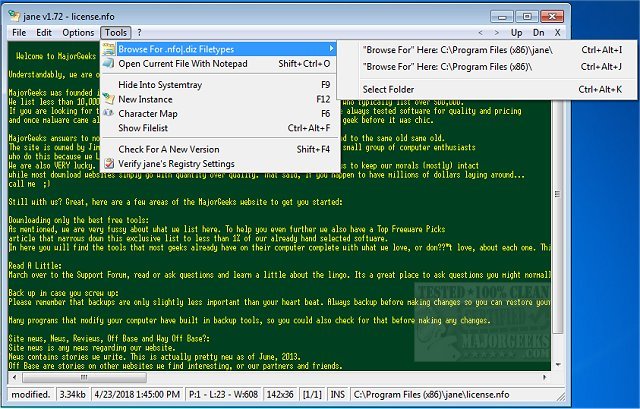The width and height of the screenshot is (640, 409).
Task: Maximize the jane window
Action: (x=527, y=17)
